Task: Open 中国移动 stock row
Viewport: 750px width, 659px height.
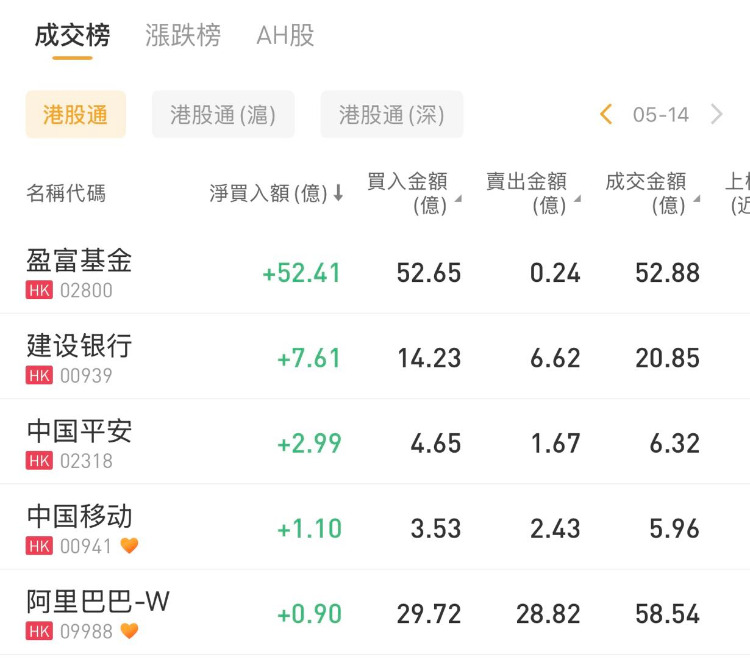Action: pos(375,527)
